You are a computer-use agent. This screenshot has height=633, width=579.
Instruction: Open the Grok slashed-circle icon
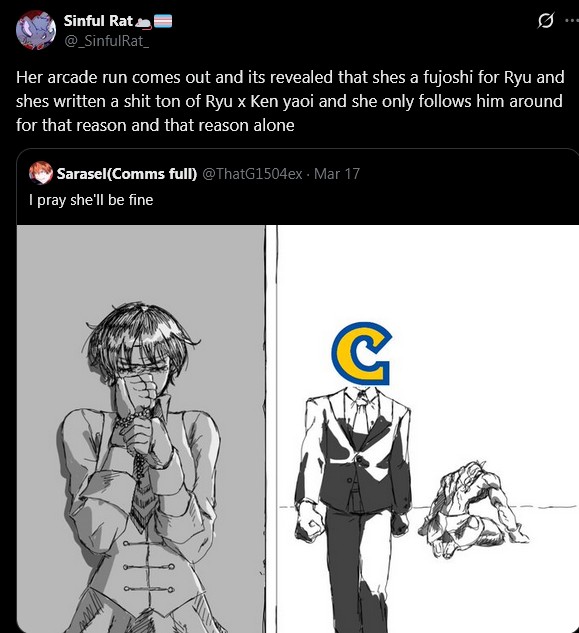(545, 20)
